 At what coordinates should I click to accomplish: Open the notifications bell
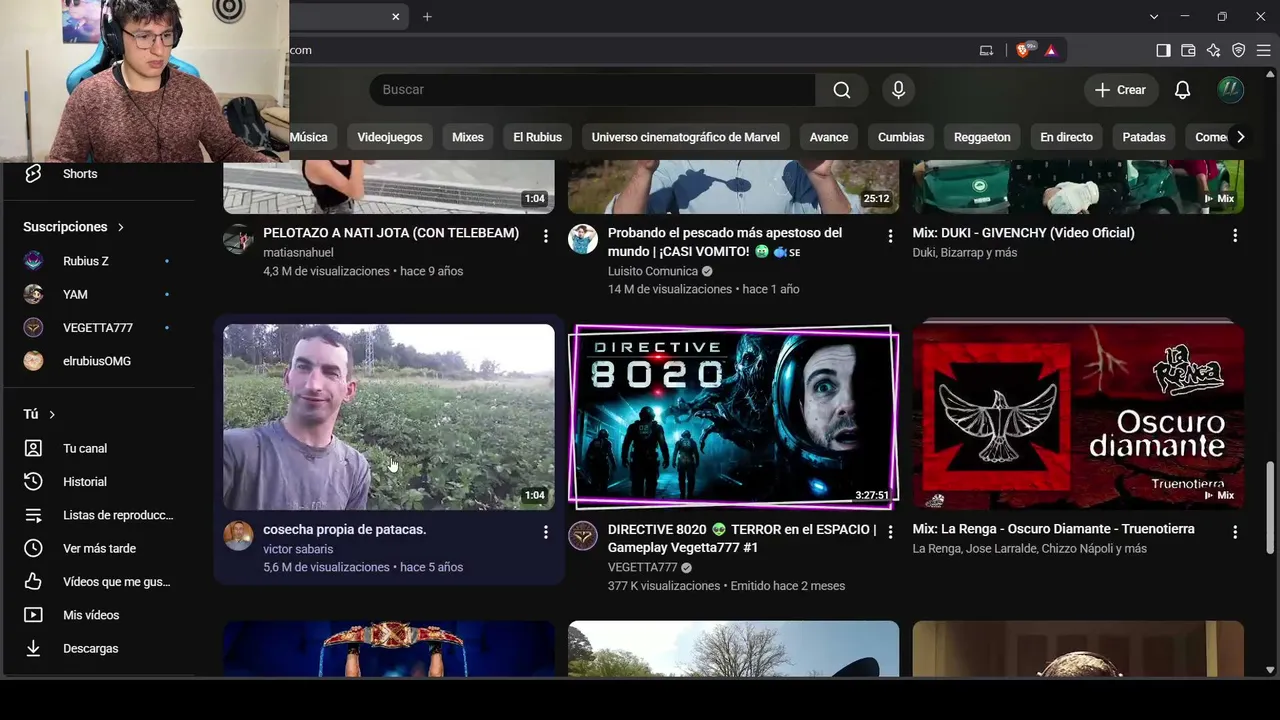(1182, 90)
